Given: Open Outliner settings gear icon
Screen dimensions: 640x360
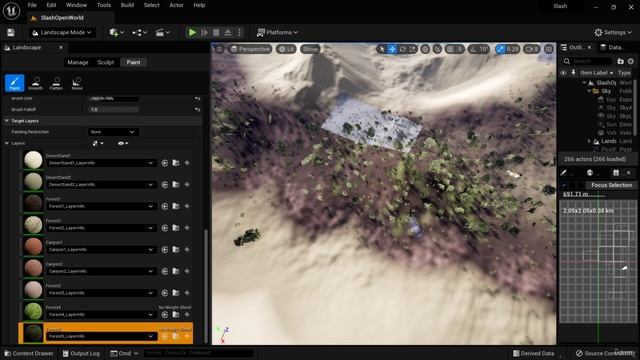Looking at the screenshot, I should click(x=631, y=61).
